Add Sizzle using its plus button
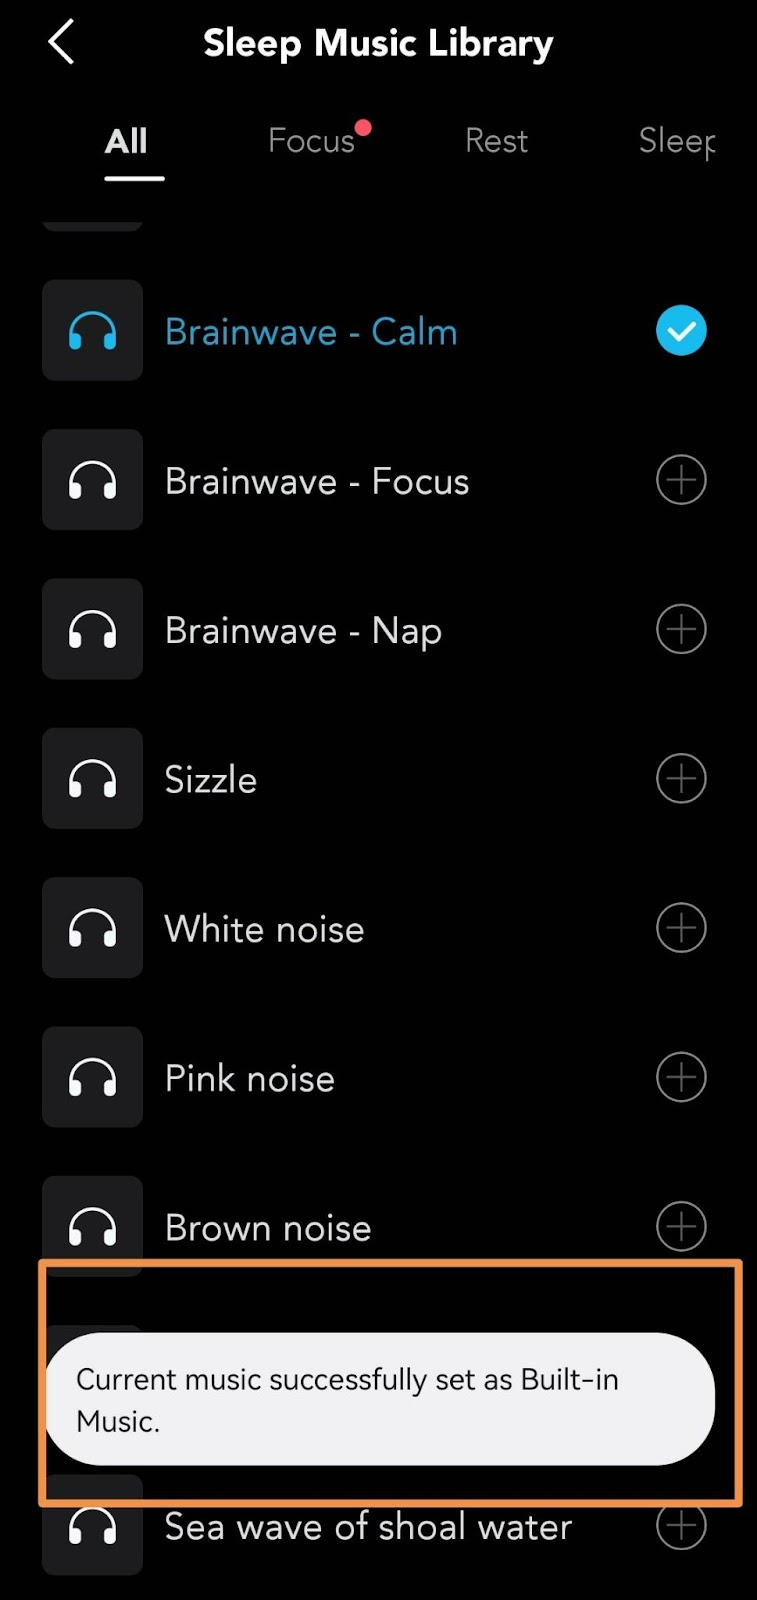 [681, 779]
